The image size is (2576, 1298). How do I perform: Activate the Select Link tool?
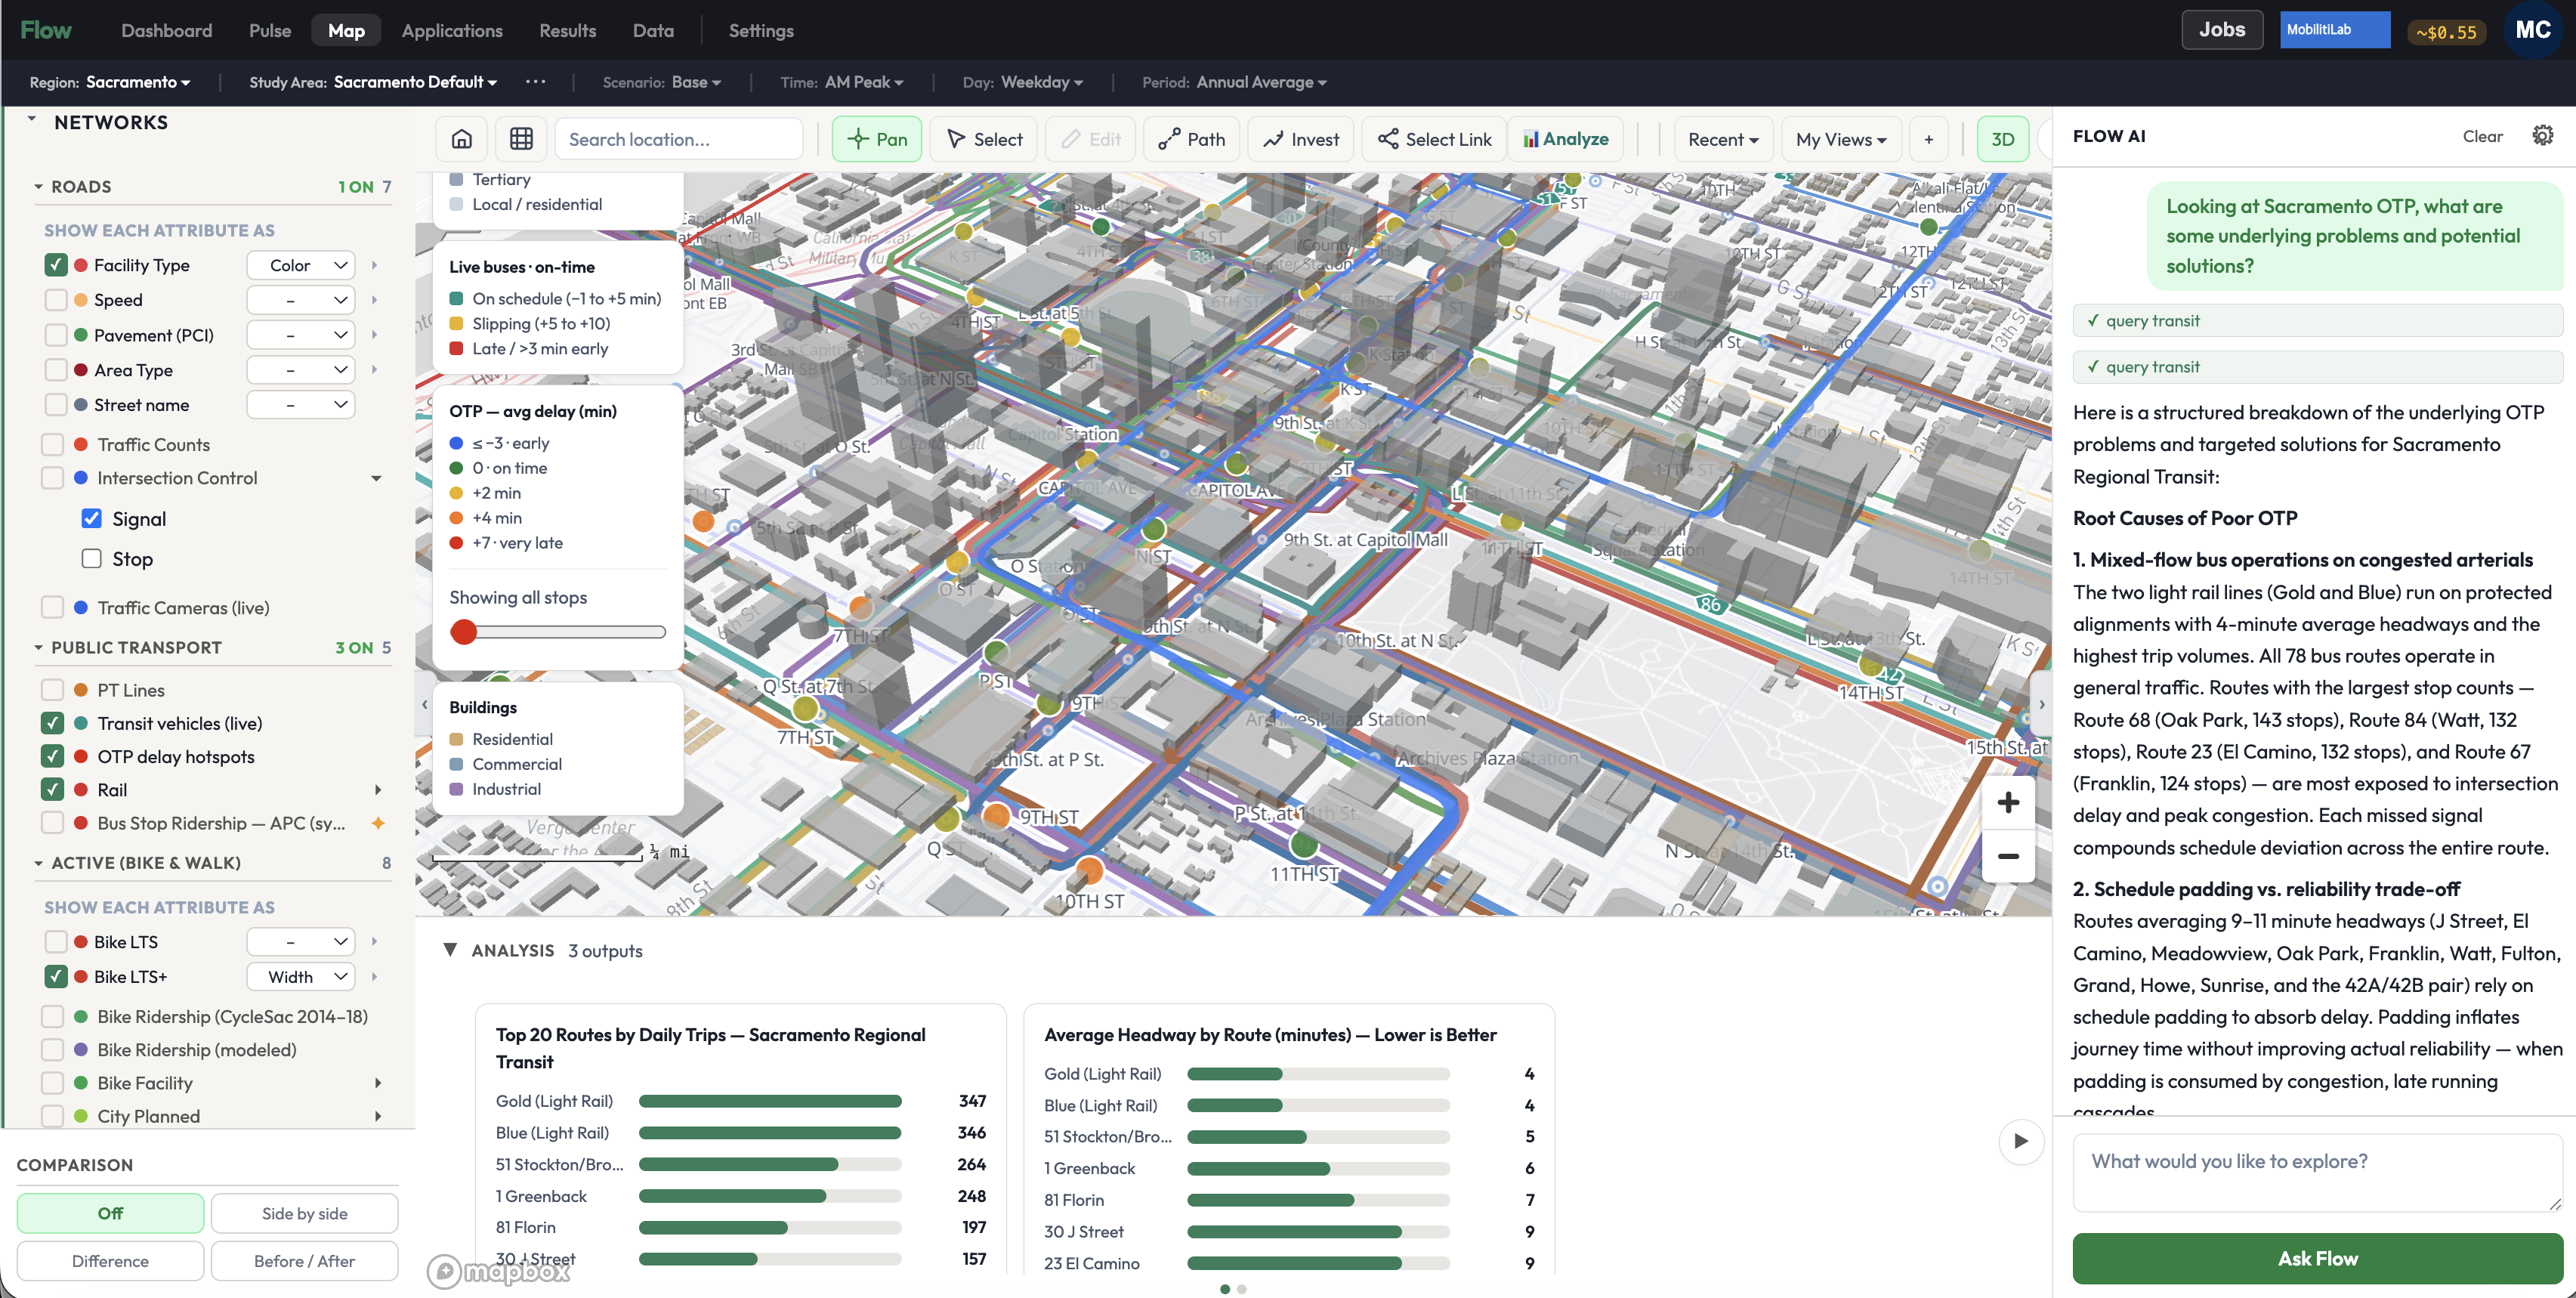1434,139
